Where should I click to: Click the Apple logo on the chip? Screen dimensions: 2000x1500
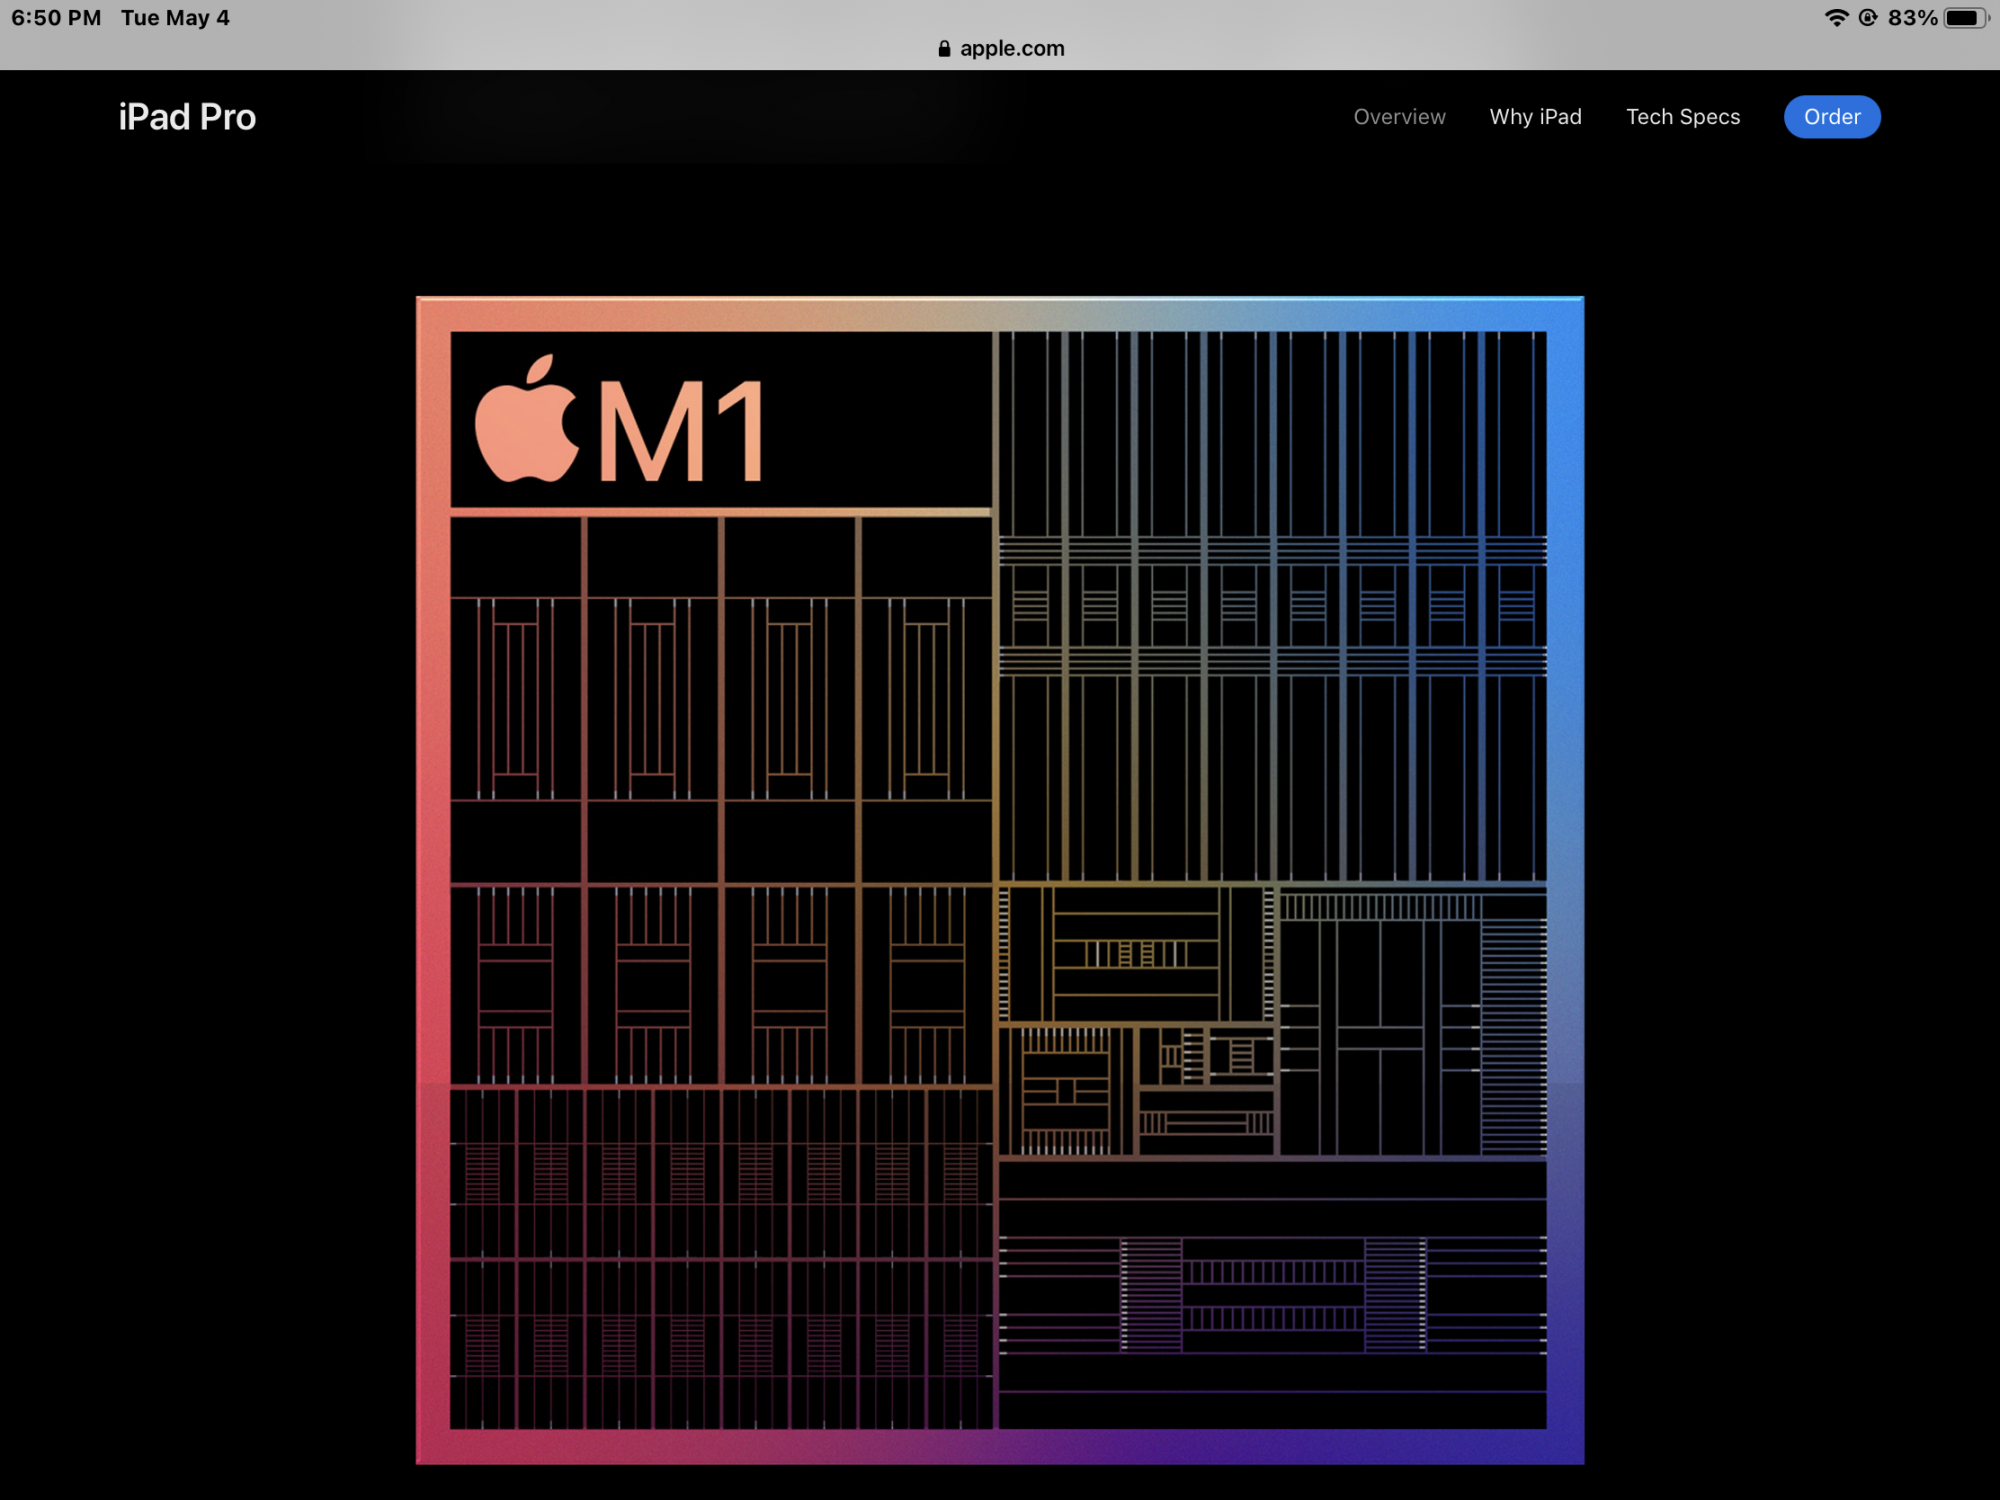pos(527,420)
